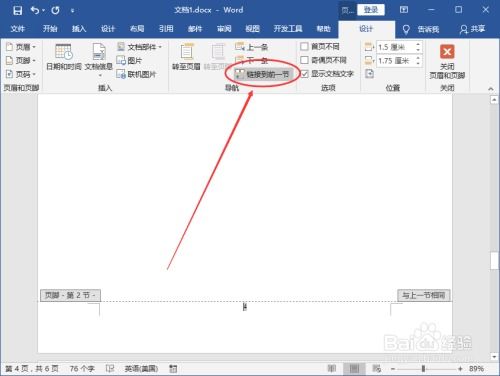Switch to the 审阅 tab
Viewport: 500px width, 376px height.
coord(224,29)
